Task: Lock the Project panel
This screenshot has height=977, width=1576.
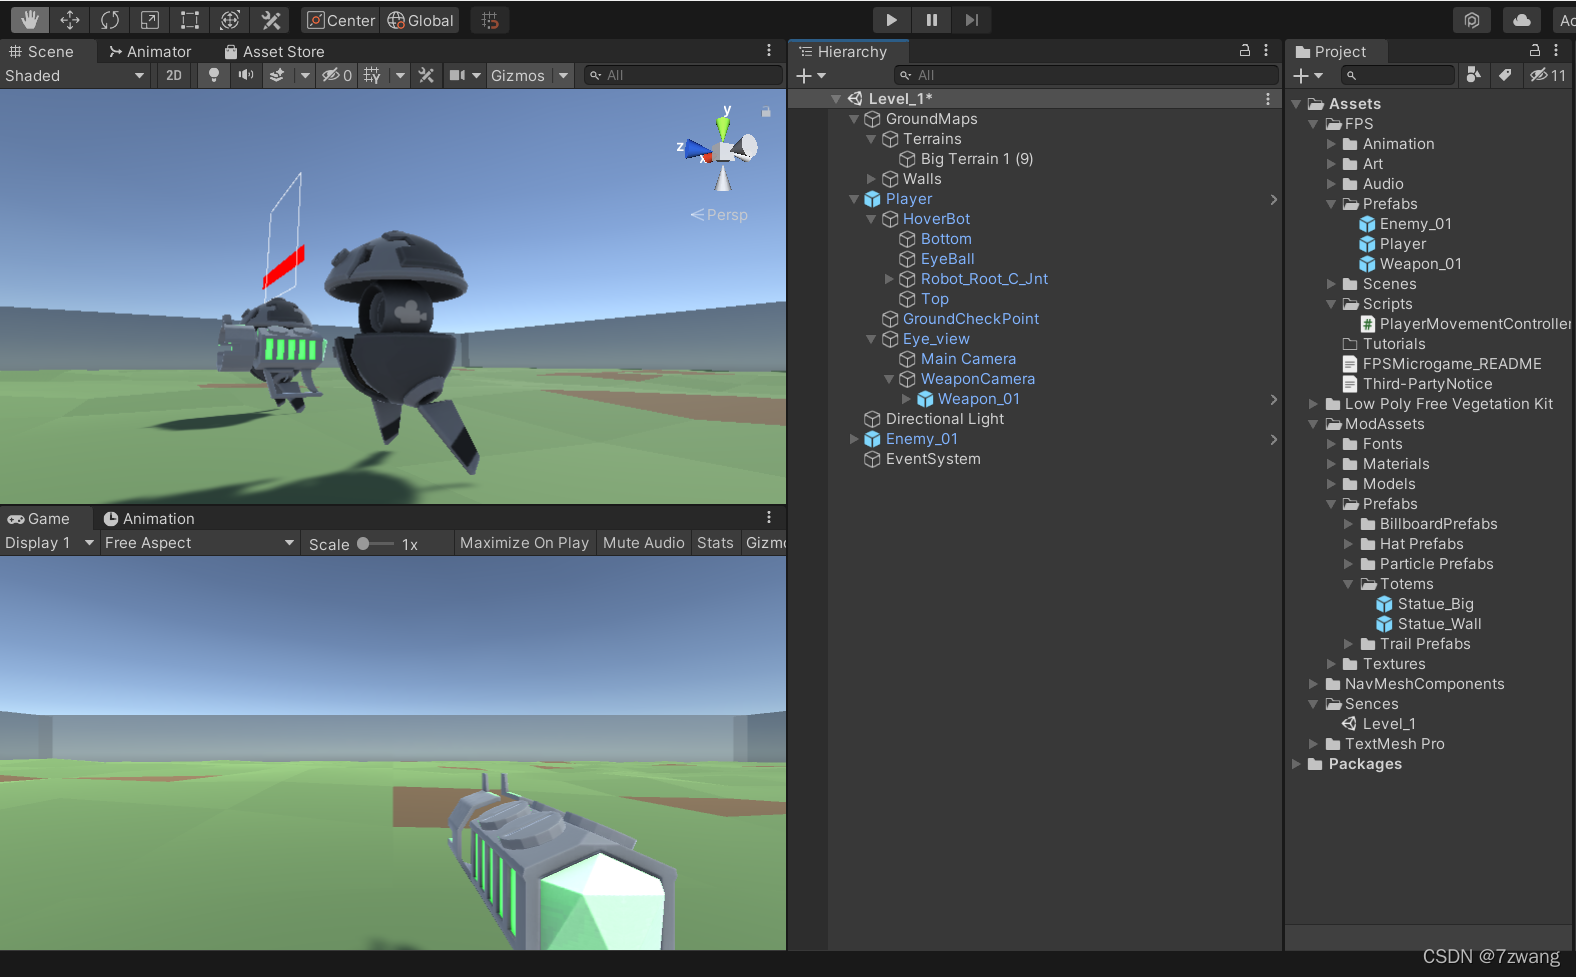Action: pos(1535,50)
